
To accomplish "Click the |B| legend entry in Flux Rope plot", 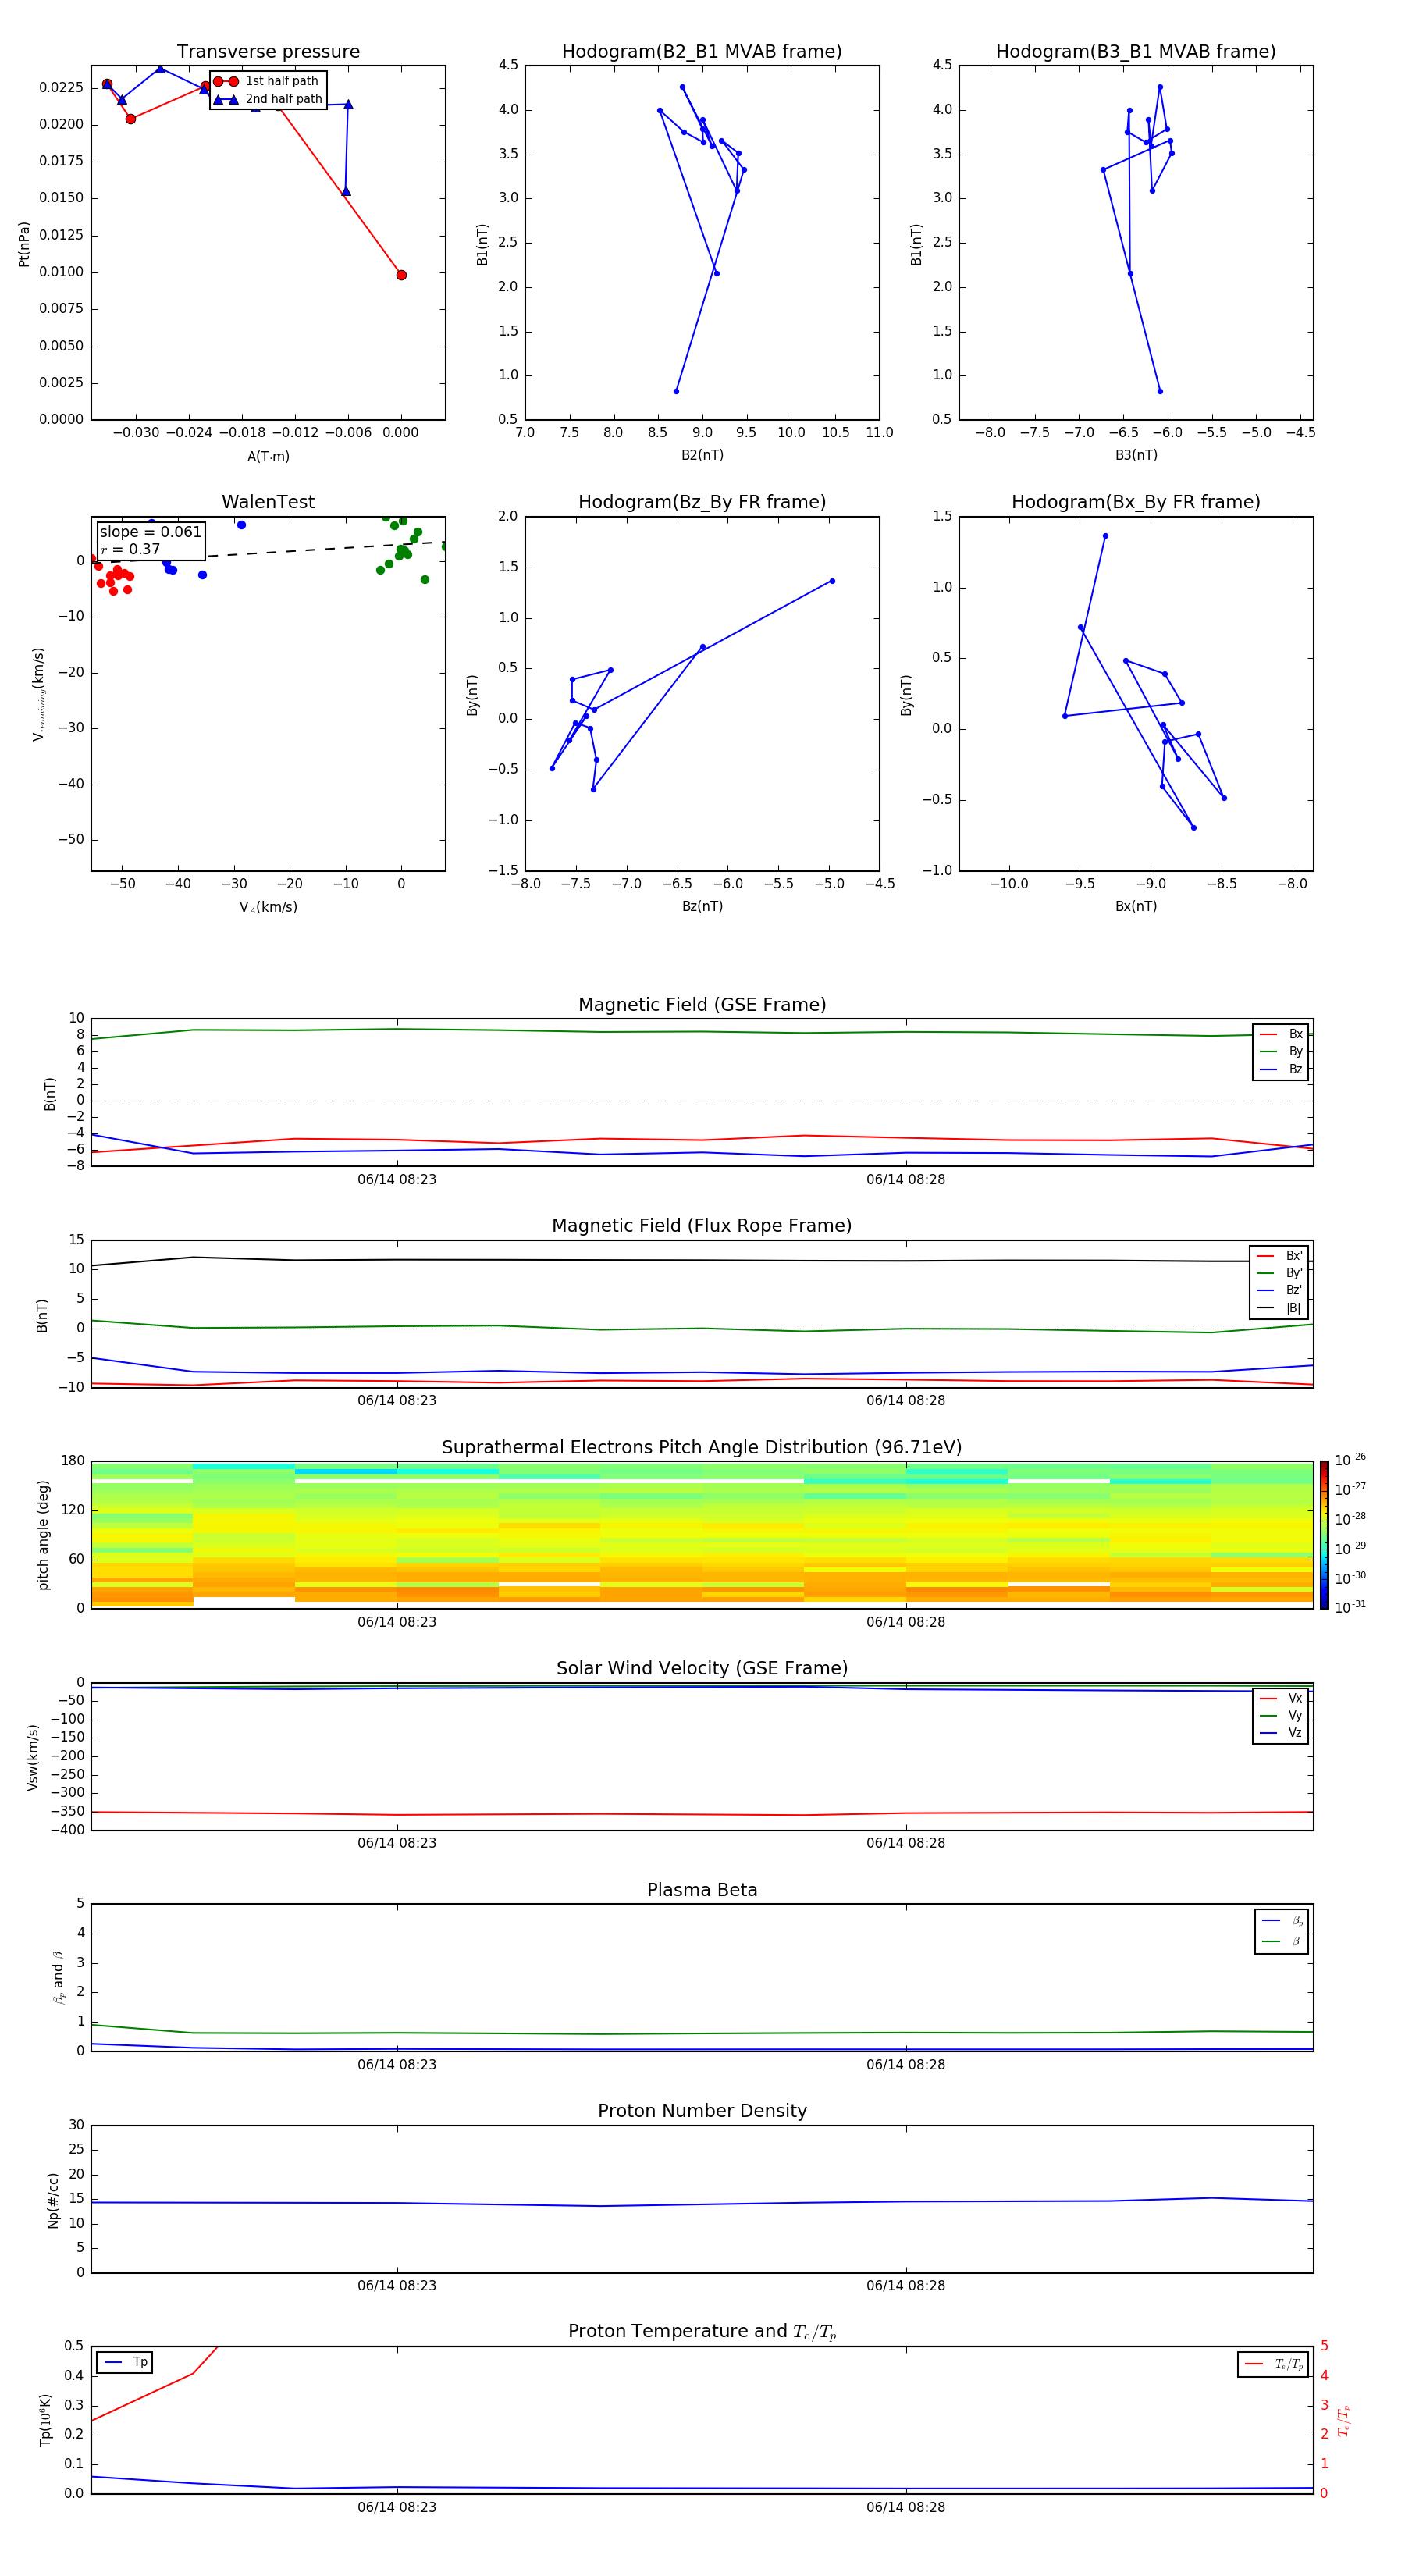I will click(x=1279, y=1308).
